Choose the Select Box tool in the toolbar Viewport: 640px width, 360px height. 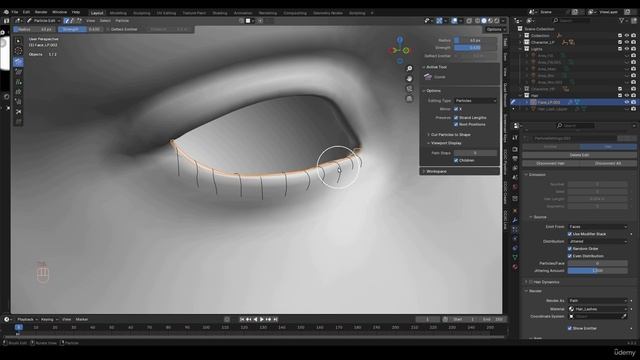click(18, 41)
